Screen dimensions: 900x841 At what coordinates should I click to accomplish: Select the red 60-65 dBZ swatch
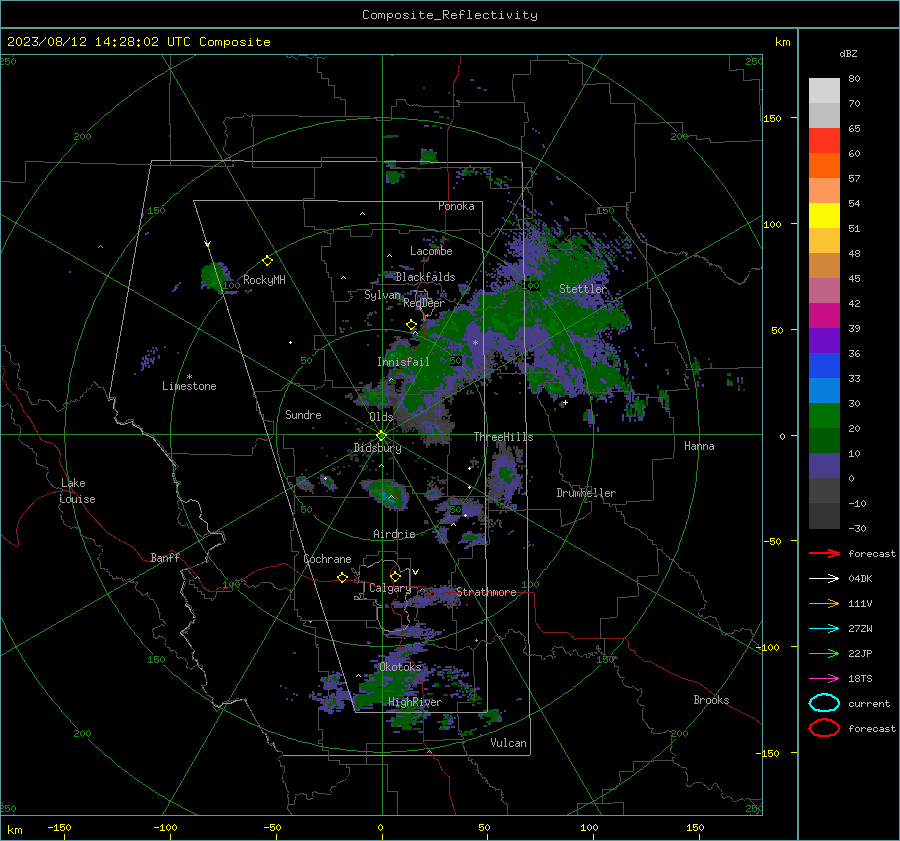click(824, 141)
